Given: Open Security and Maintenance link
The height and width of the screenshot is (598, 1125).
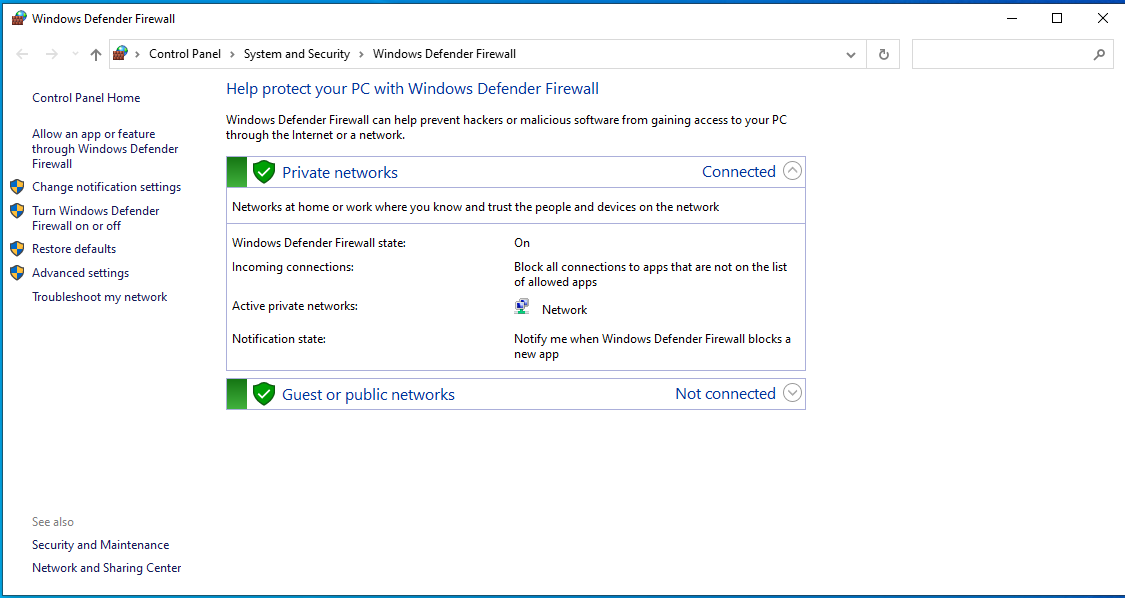Looking at the screenshot, I should point(100,545).
